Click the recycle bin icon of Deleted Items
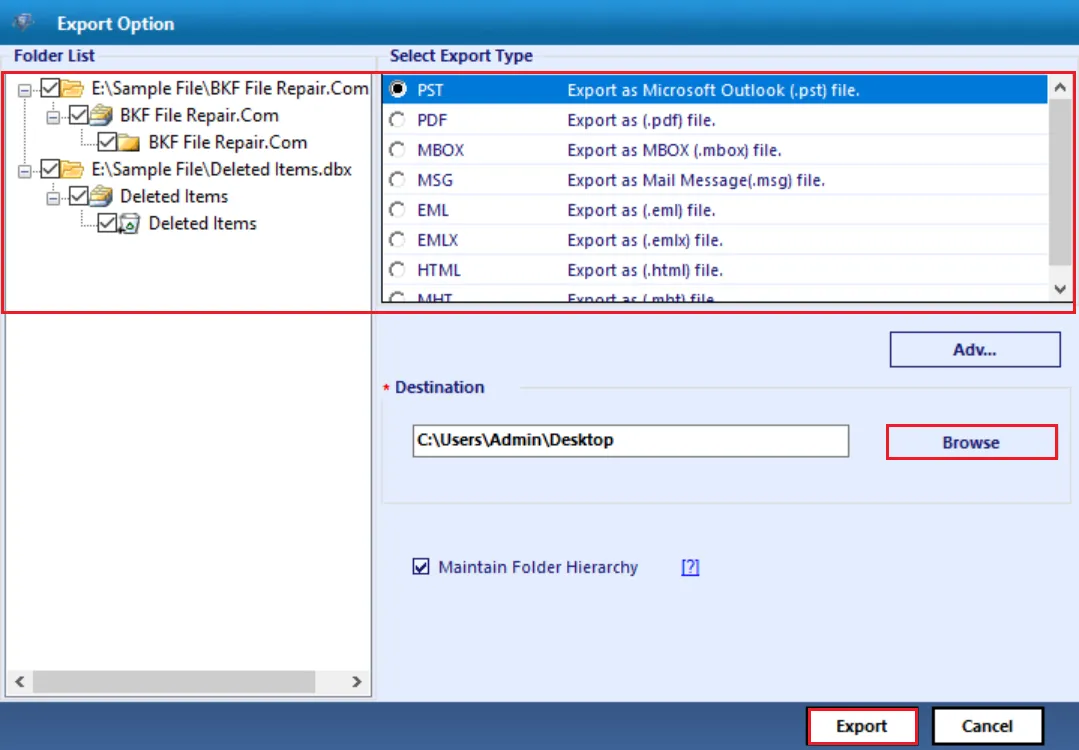Viewport: 1079px width, 750px height. click(129, 224)
